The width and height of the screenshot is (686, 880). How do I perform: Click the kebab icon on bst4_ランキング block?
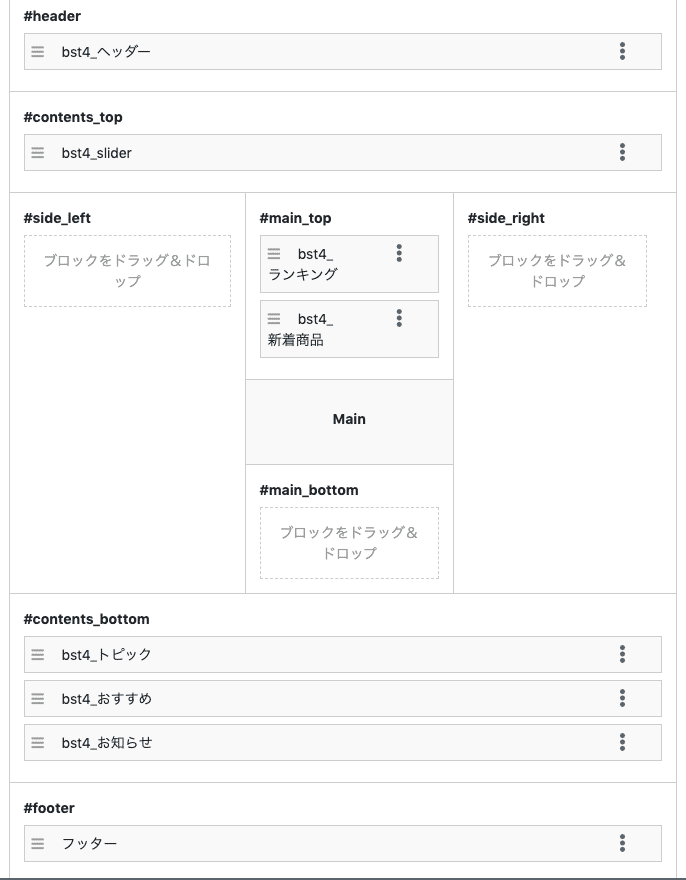pos(400,253)
